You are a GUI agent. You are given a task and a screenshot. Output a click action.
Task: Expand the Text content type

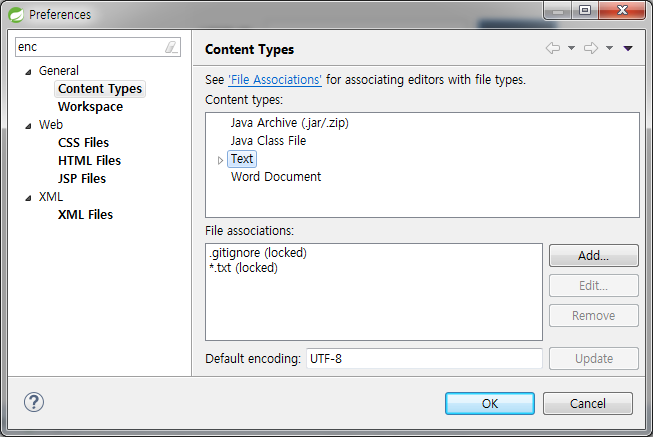220,160
